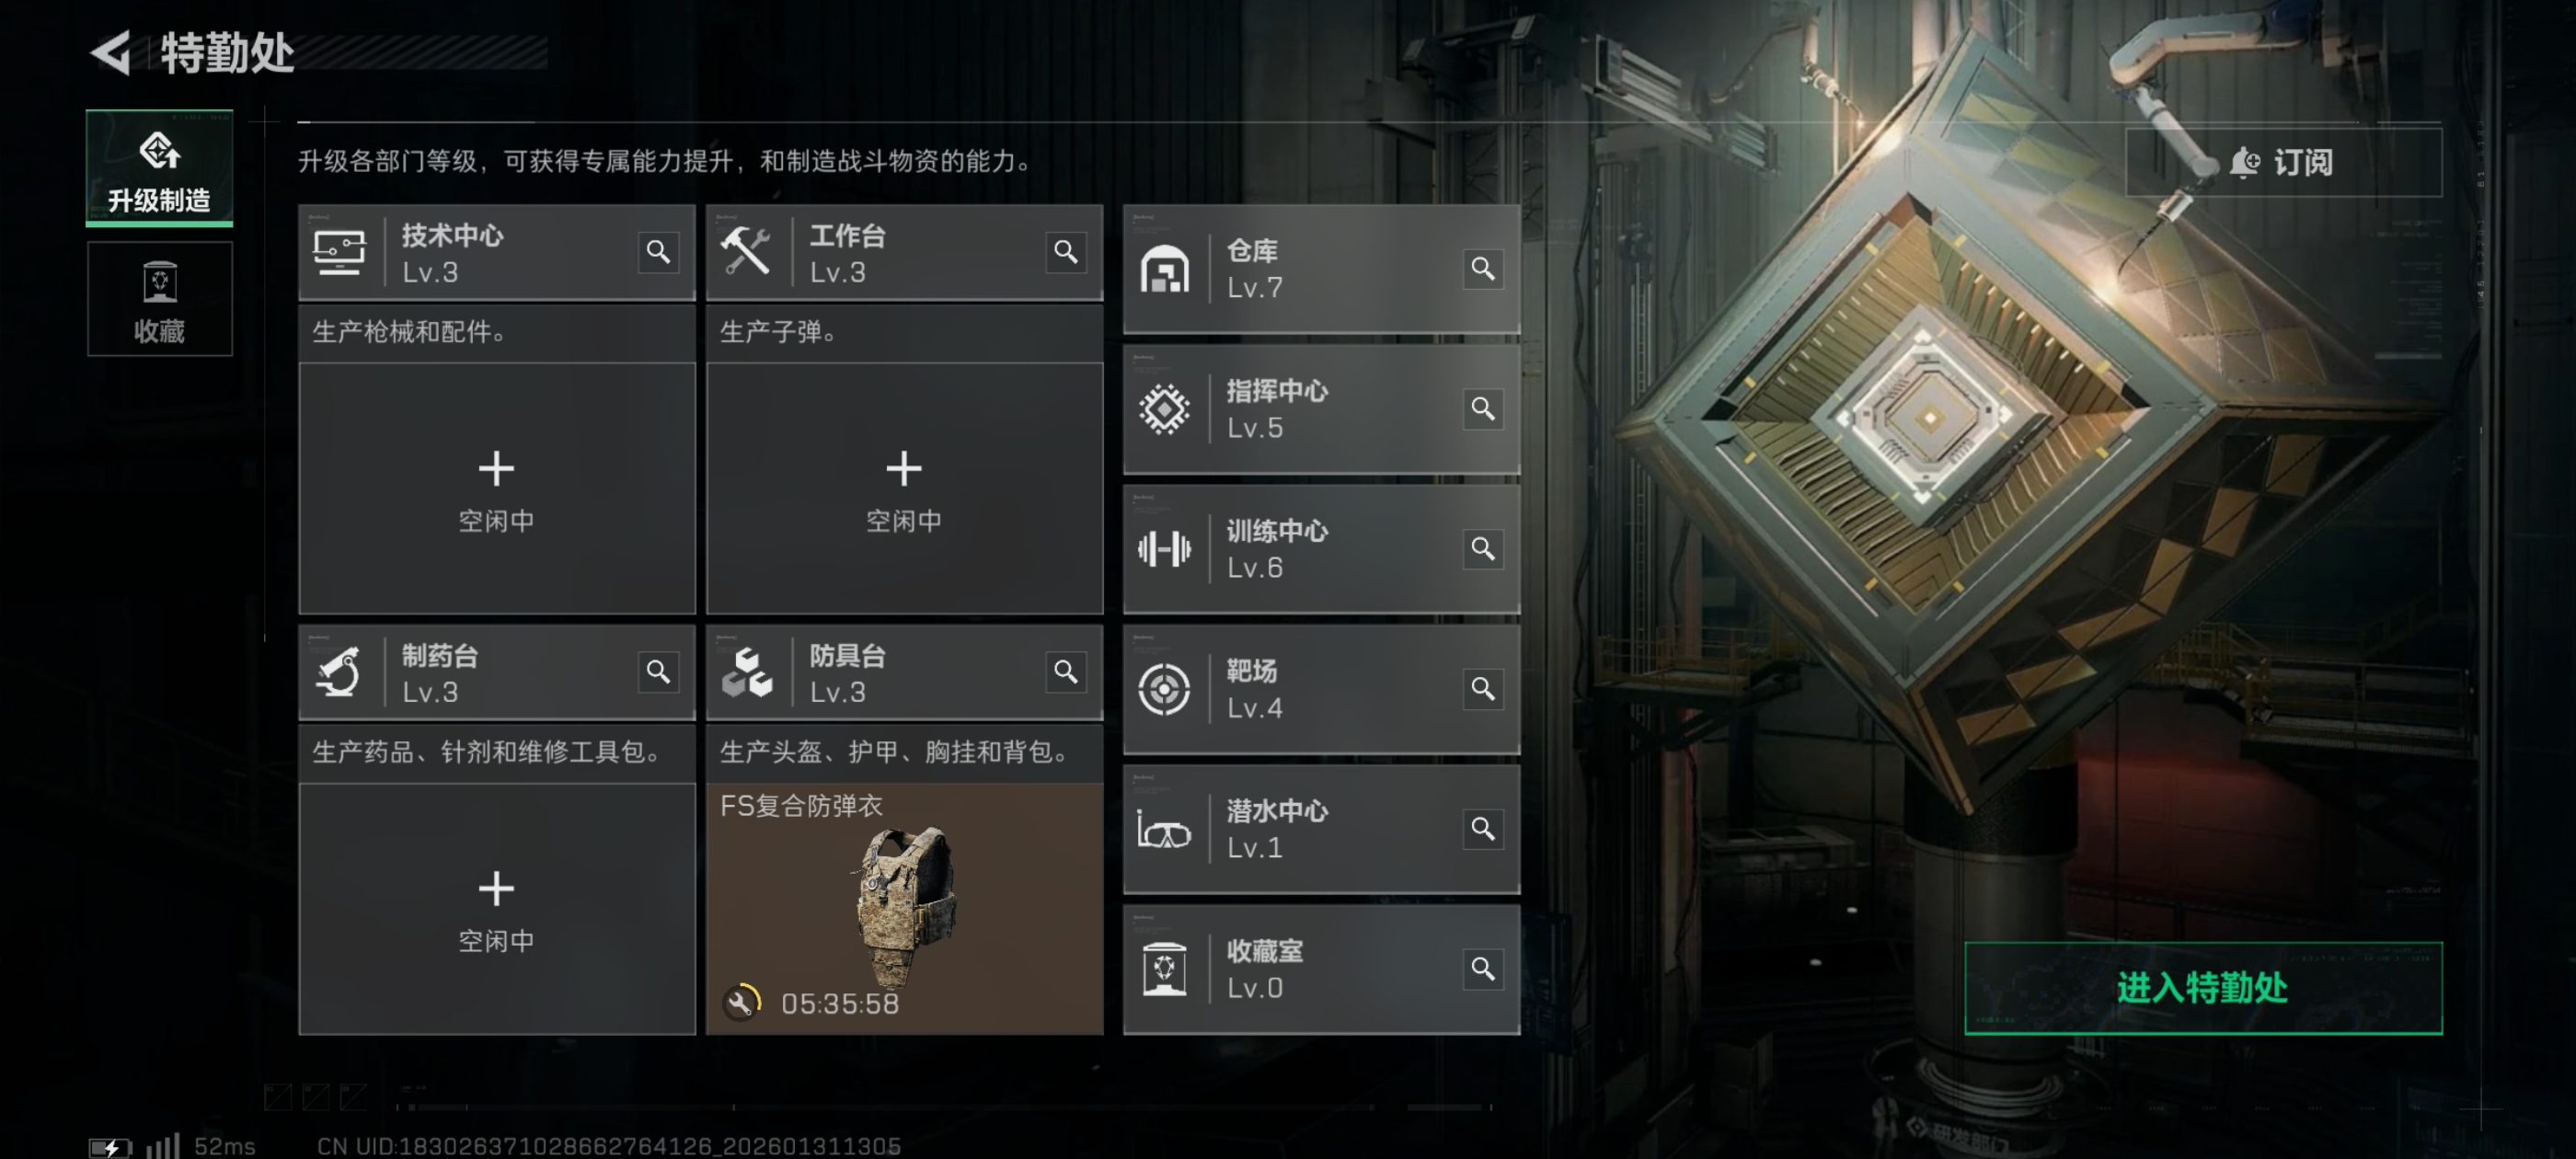This screenshot has height=1159, width=2576.
Task: Select the 仓库 Lv.7 department card
Action: pyautogui.click(x=1321, y=269)
